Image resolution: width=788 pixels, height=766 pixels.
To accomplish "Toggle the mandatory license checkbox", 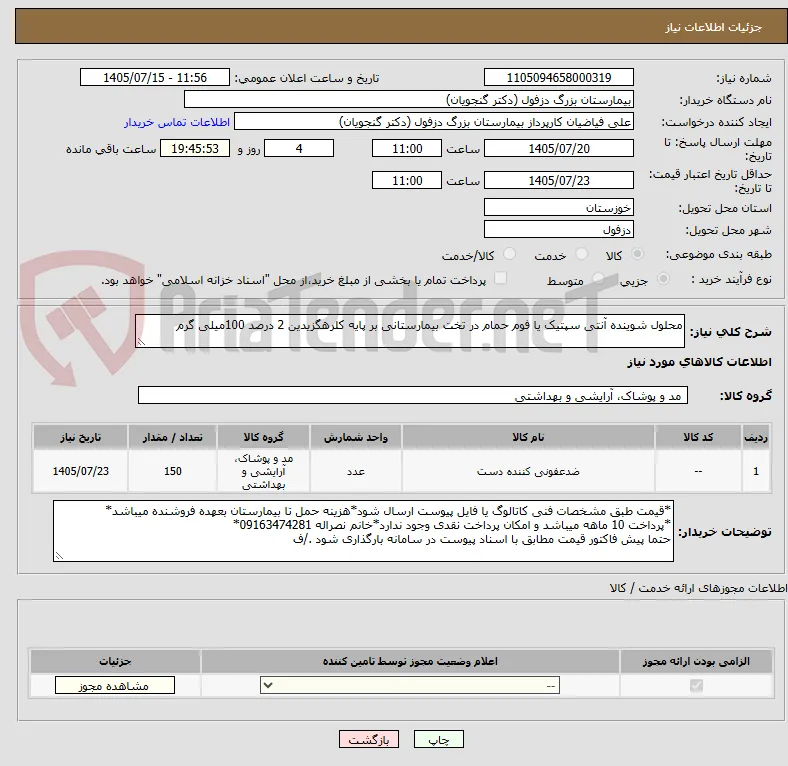I will click(696, 686).
